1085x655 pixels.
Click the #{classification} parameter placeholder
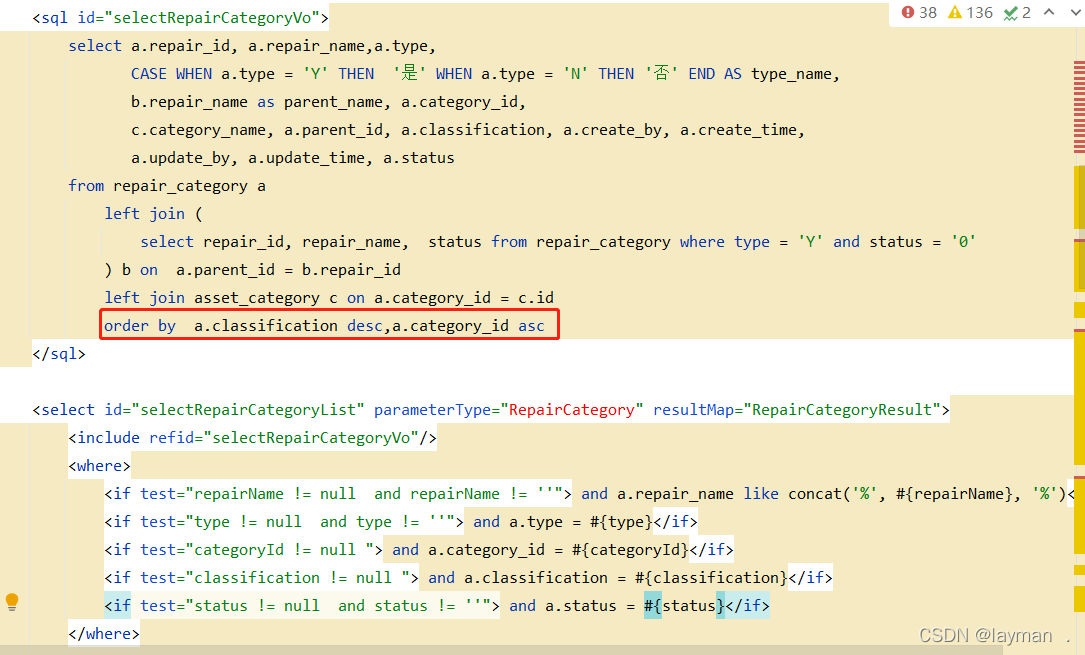click(711, 578)
